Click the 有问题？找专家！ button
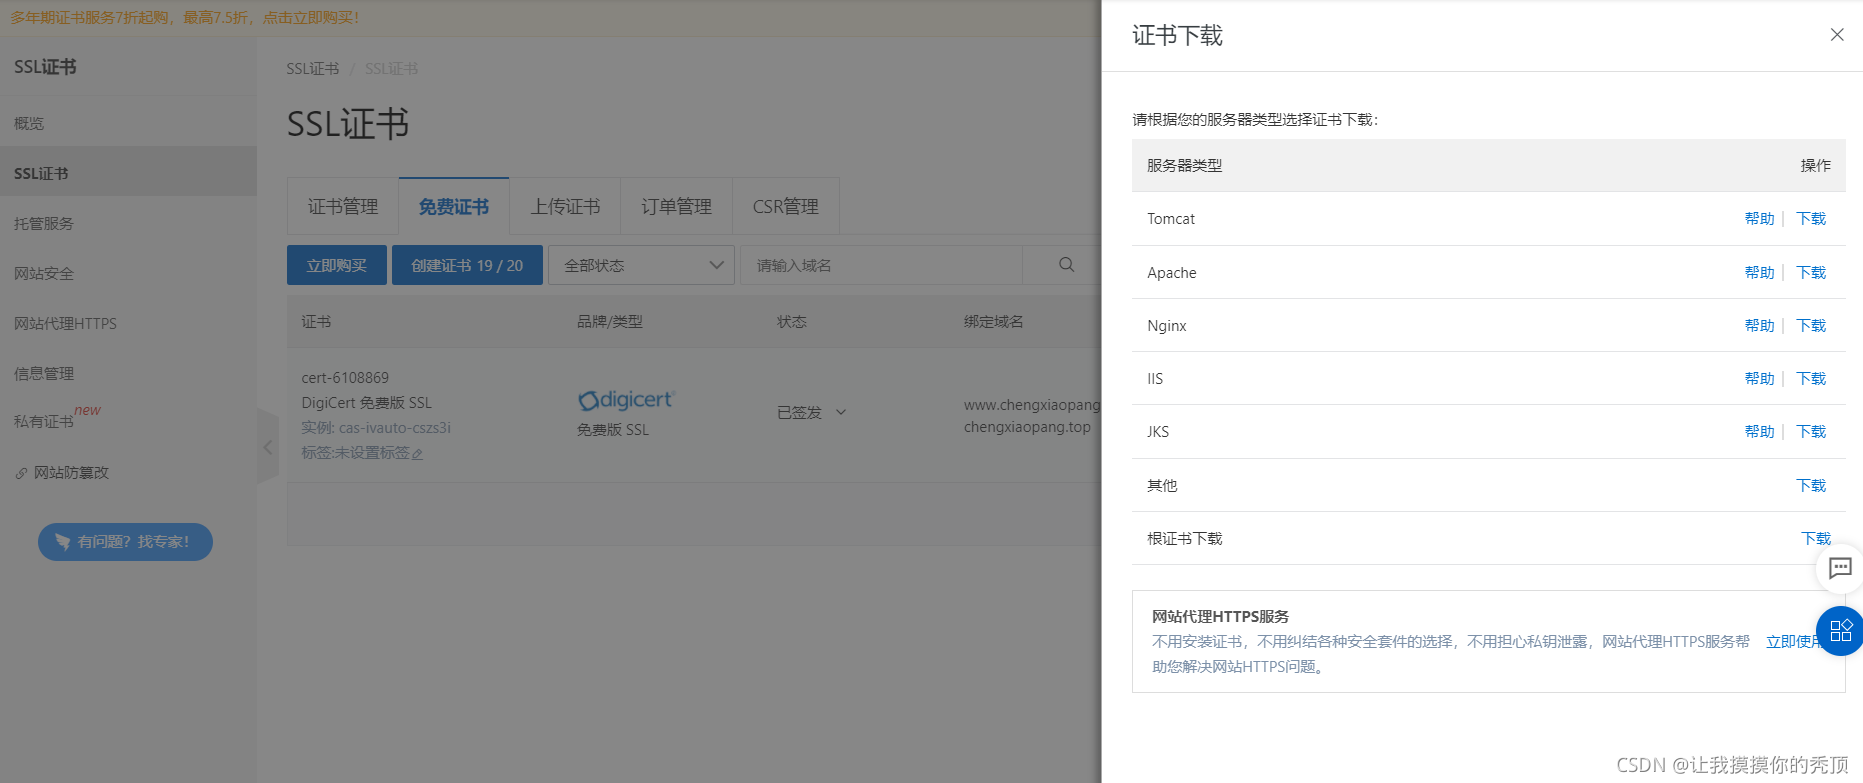1863x783 pixels. [x=125, y=542]
